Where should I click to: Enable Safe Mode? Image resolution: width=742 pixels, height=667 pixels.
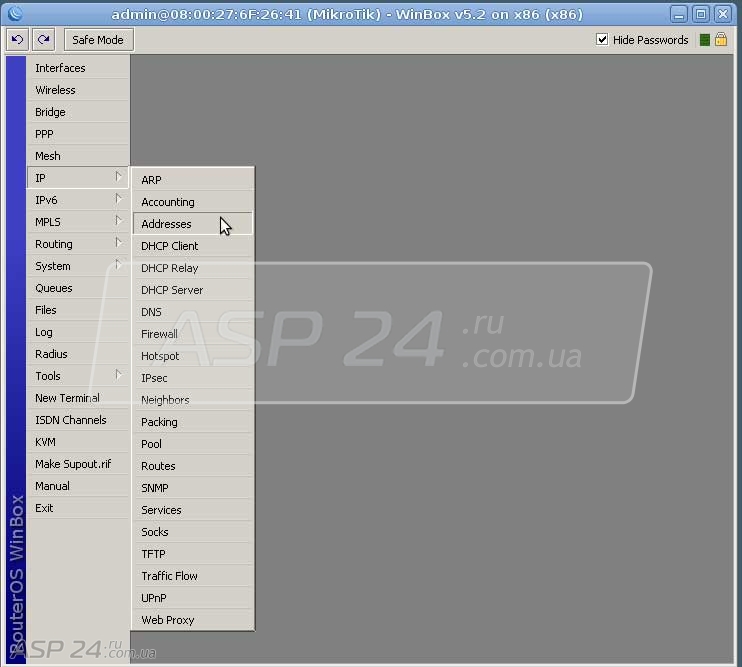pos(98,40)
